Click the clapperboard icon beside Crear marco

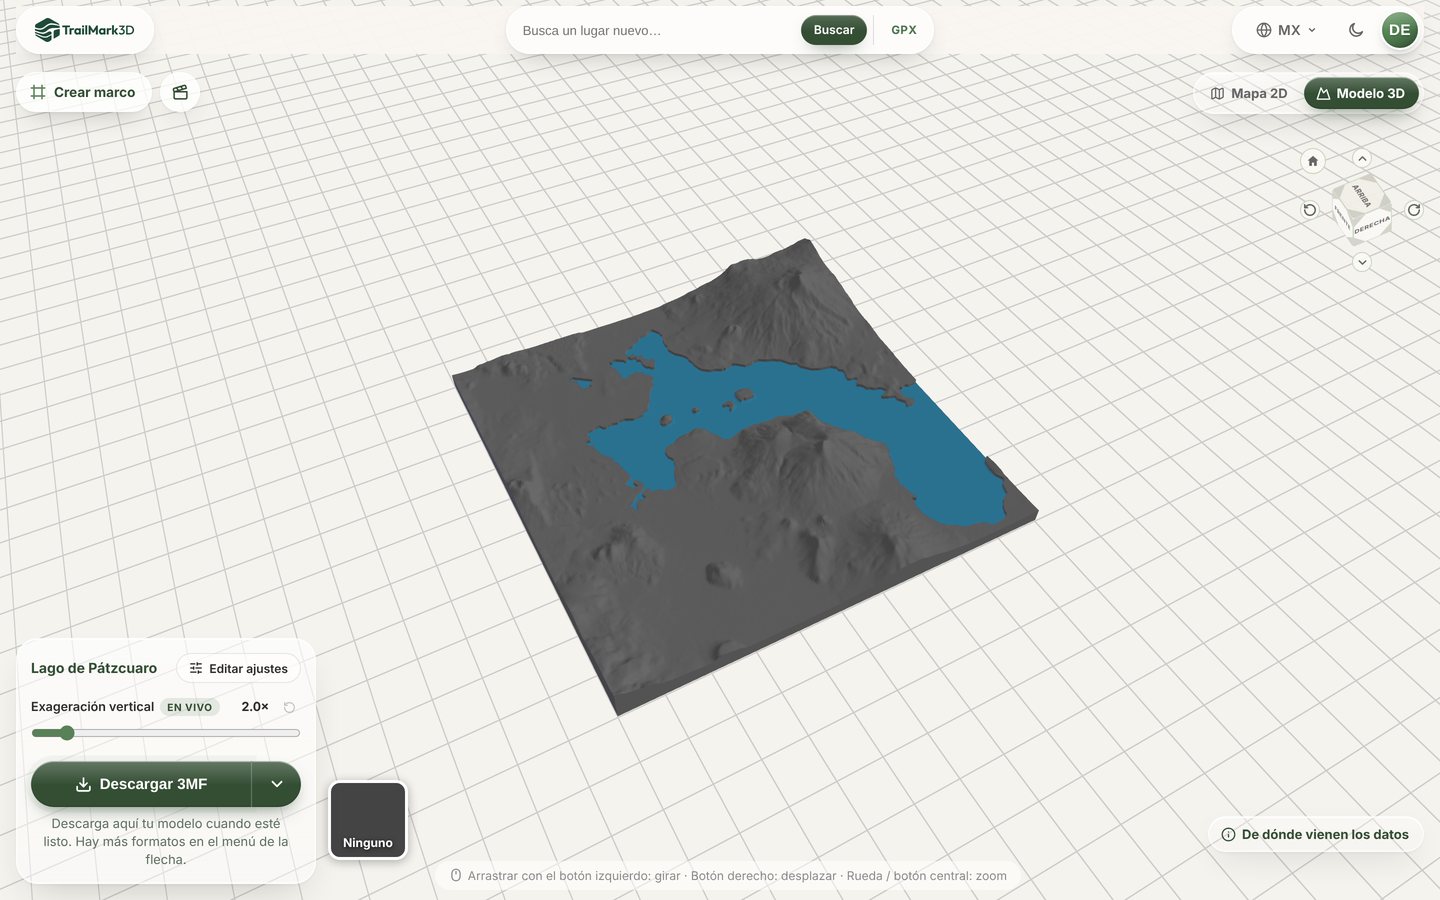point(180,92)
